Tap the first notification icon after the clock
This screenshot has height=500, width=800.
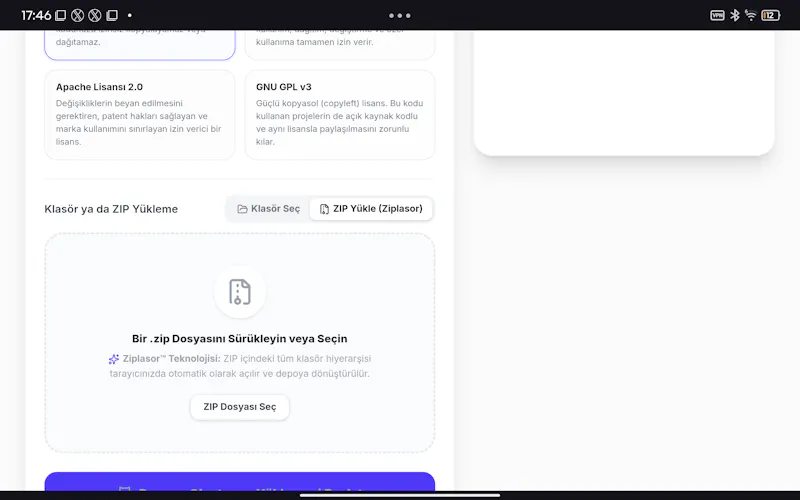(x=60, y=15)
